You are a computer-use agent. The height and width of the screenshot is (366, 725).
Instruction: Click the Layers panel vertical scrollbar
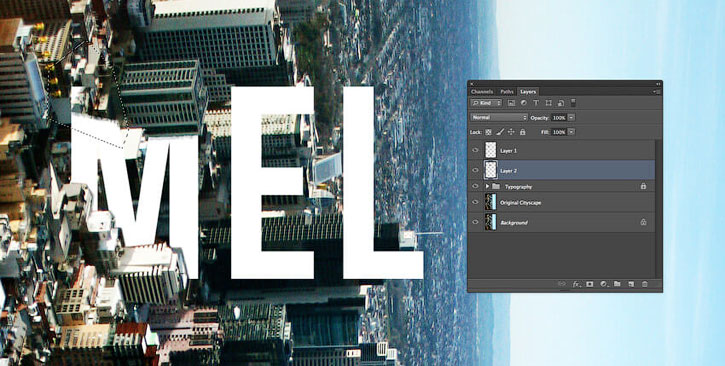(658, 208)
